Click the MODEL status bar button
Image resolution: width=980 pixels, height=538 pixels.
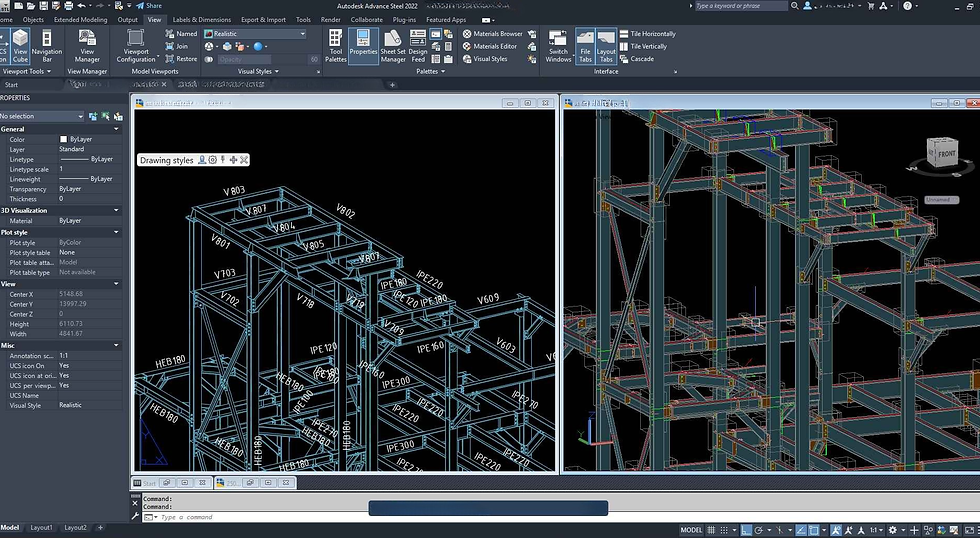pos(691,530)
